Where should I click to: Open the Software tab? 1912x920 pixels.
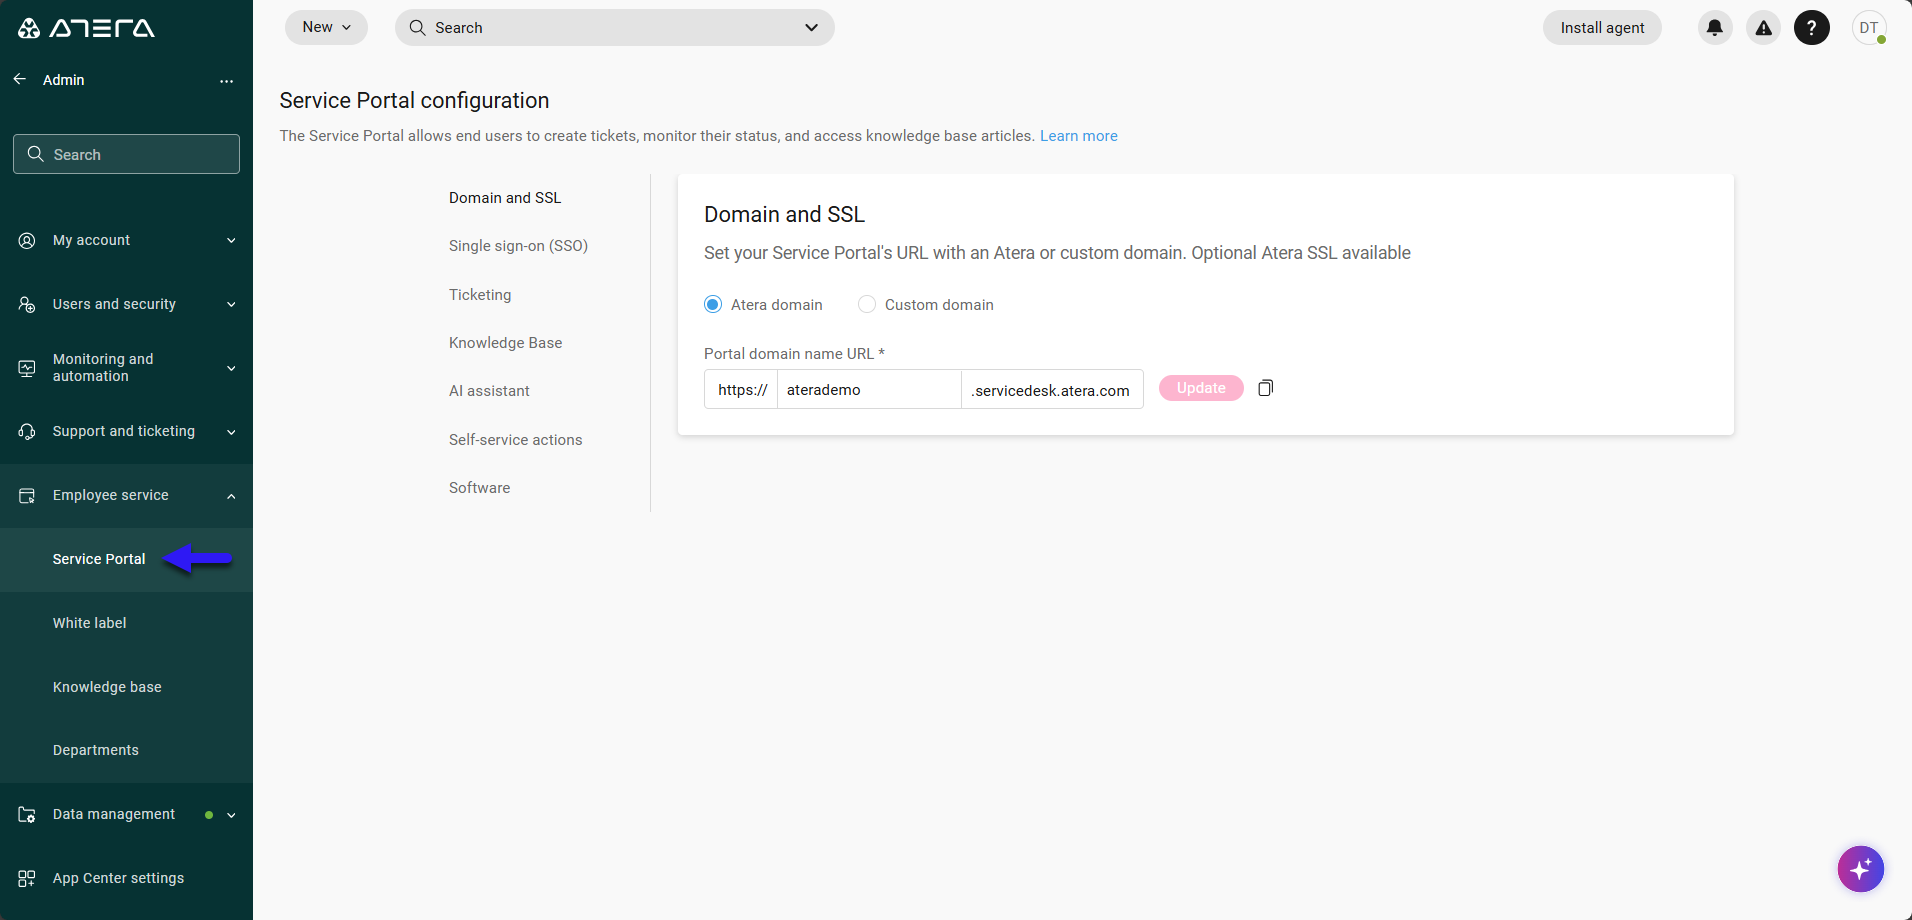[479, 488]
